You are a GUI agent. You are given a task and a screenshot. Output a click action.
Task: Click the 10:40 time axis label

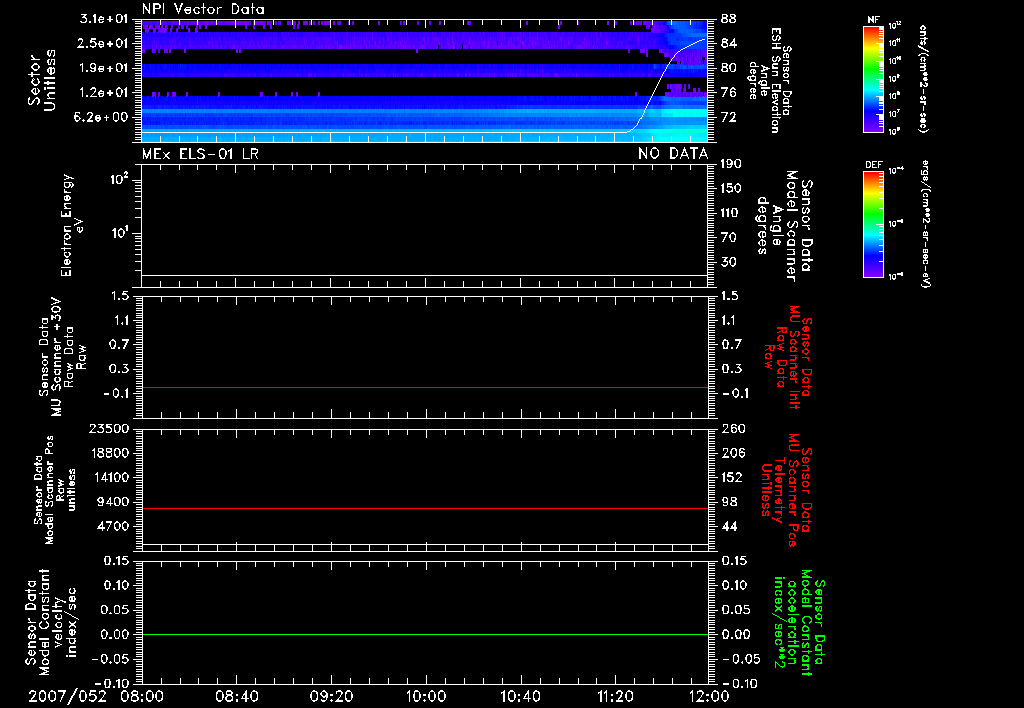(x=520, y=696)
